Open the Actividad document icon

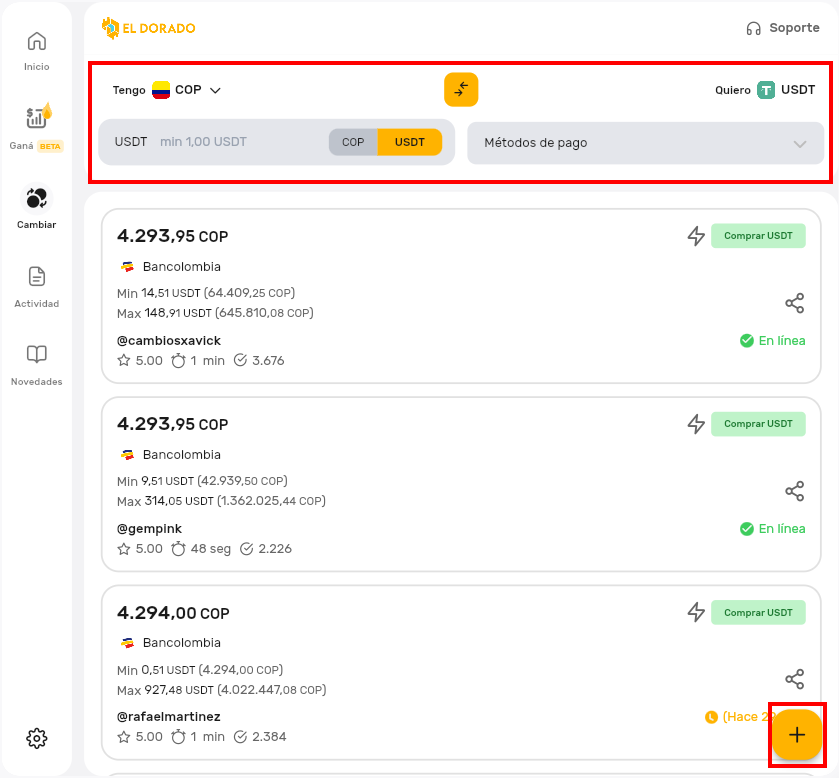tap(36, 277)
